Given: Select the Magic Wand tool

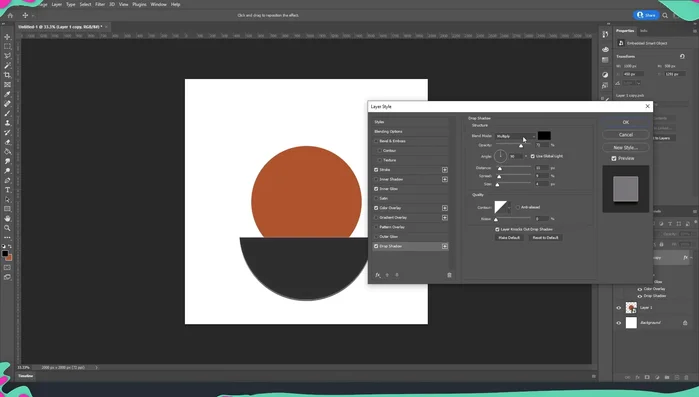Looking at the screenshot, I should click(x=7, y=65).
